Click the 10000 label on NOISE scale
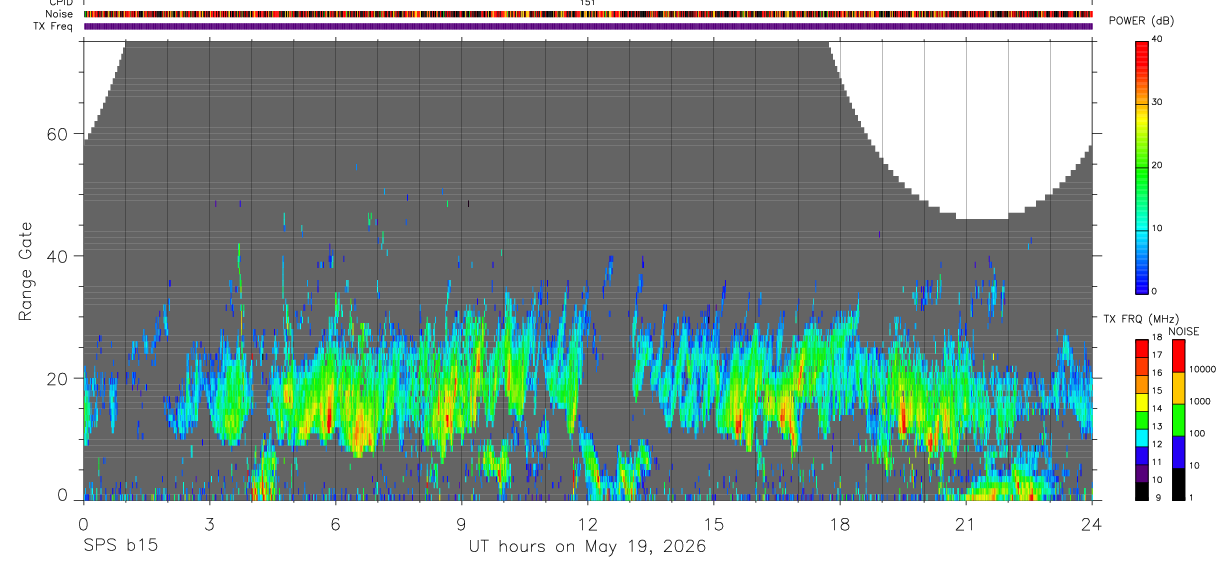Viewport: 1228px width, 567px height. pos(1202,369)
